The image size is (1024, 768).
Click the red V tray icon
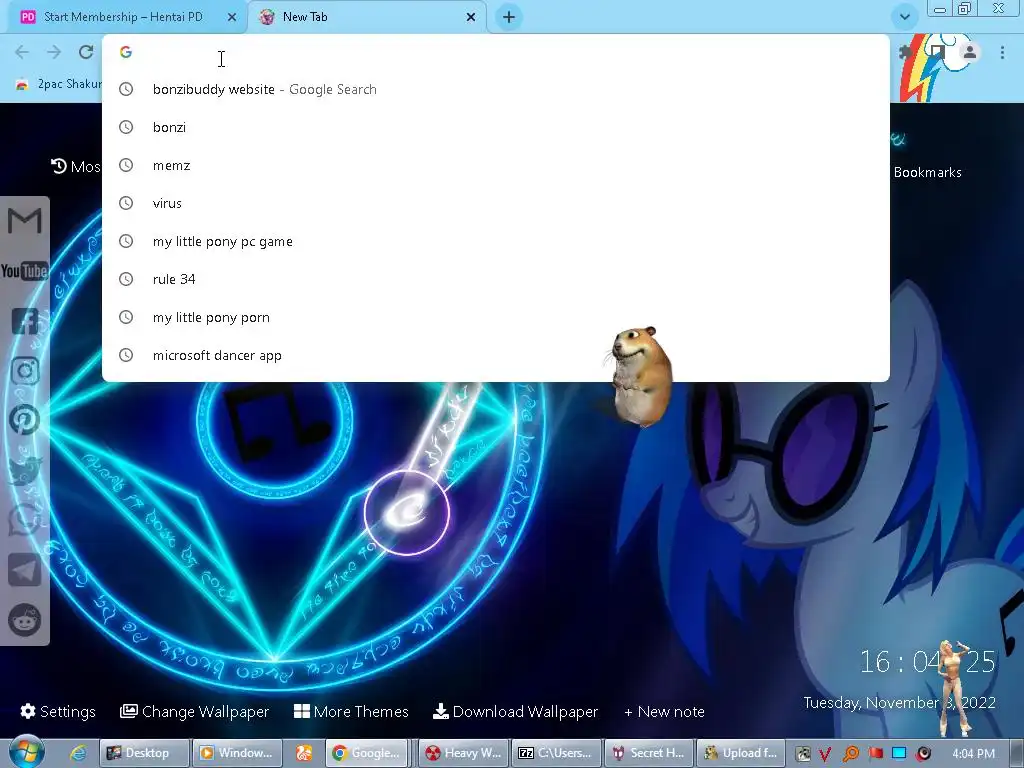(825, 754)
